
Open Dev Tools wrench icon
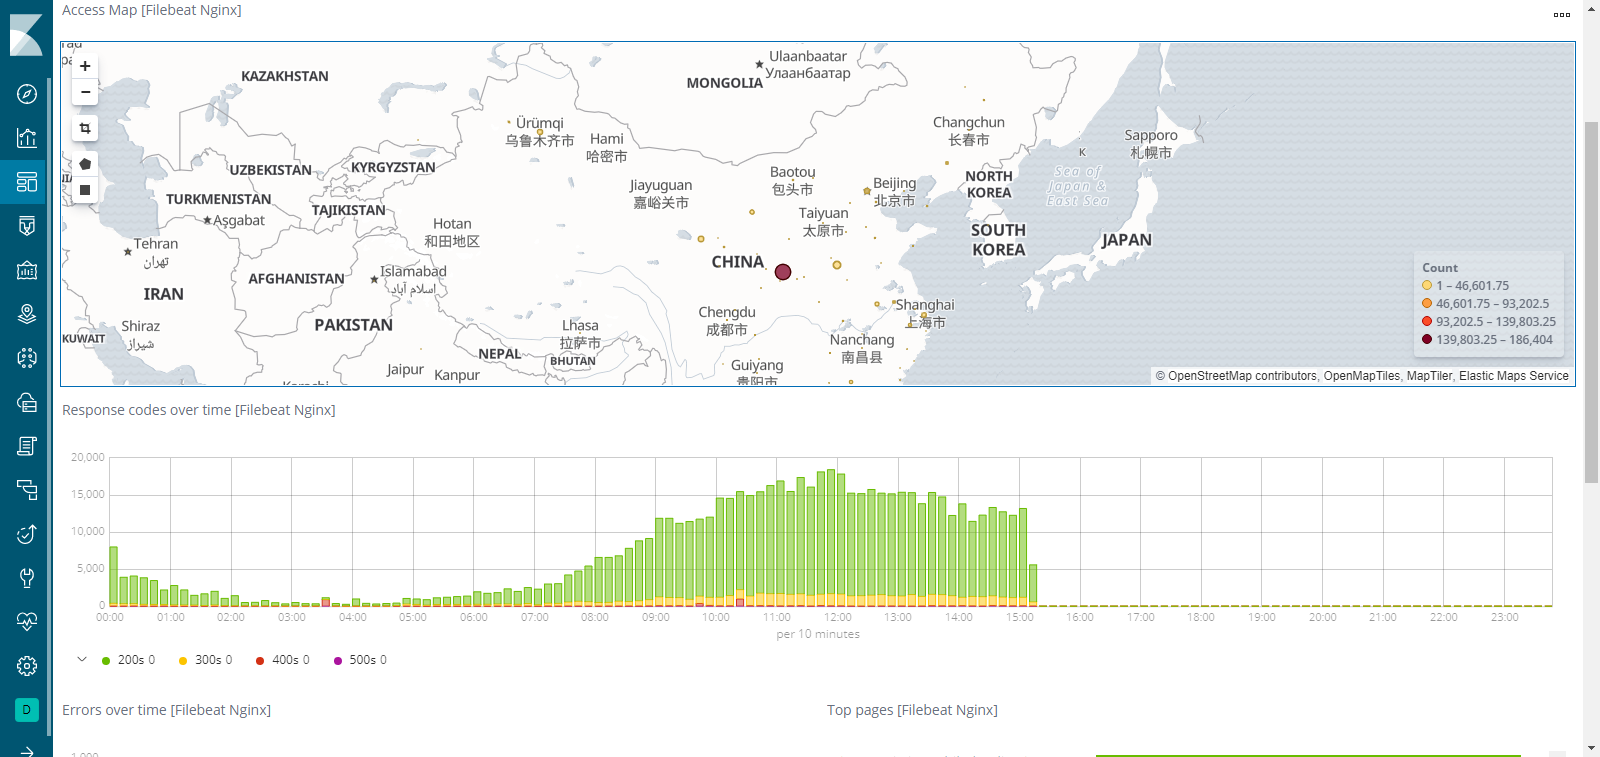tap(27, 578)
